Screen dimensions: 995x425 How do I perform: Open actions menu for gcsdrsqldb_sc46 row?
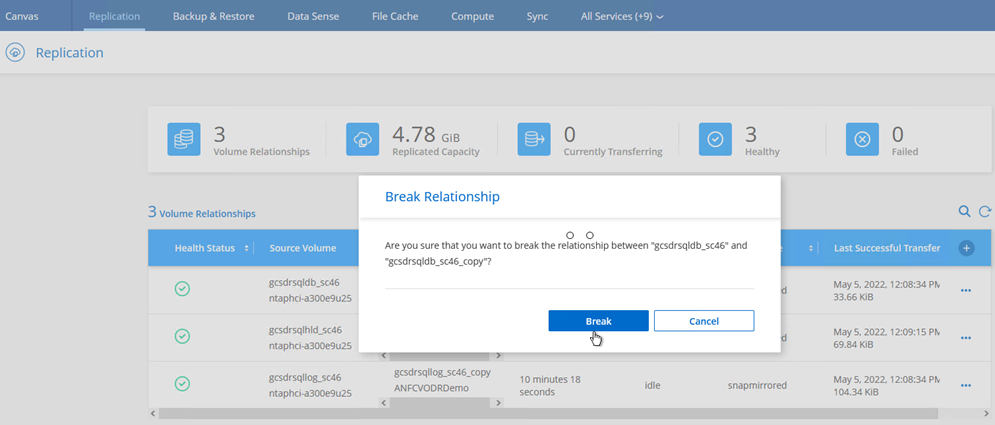(966, 290)
